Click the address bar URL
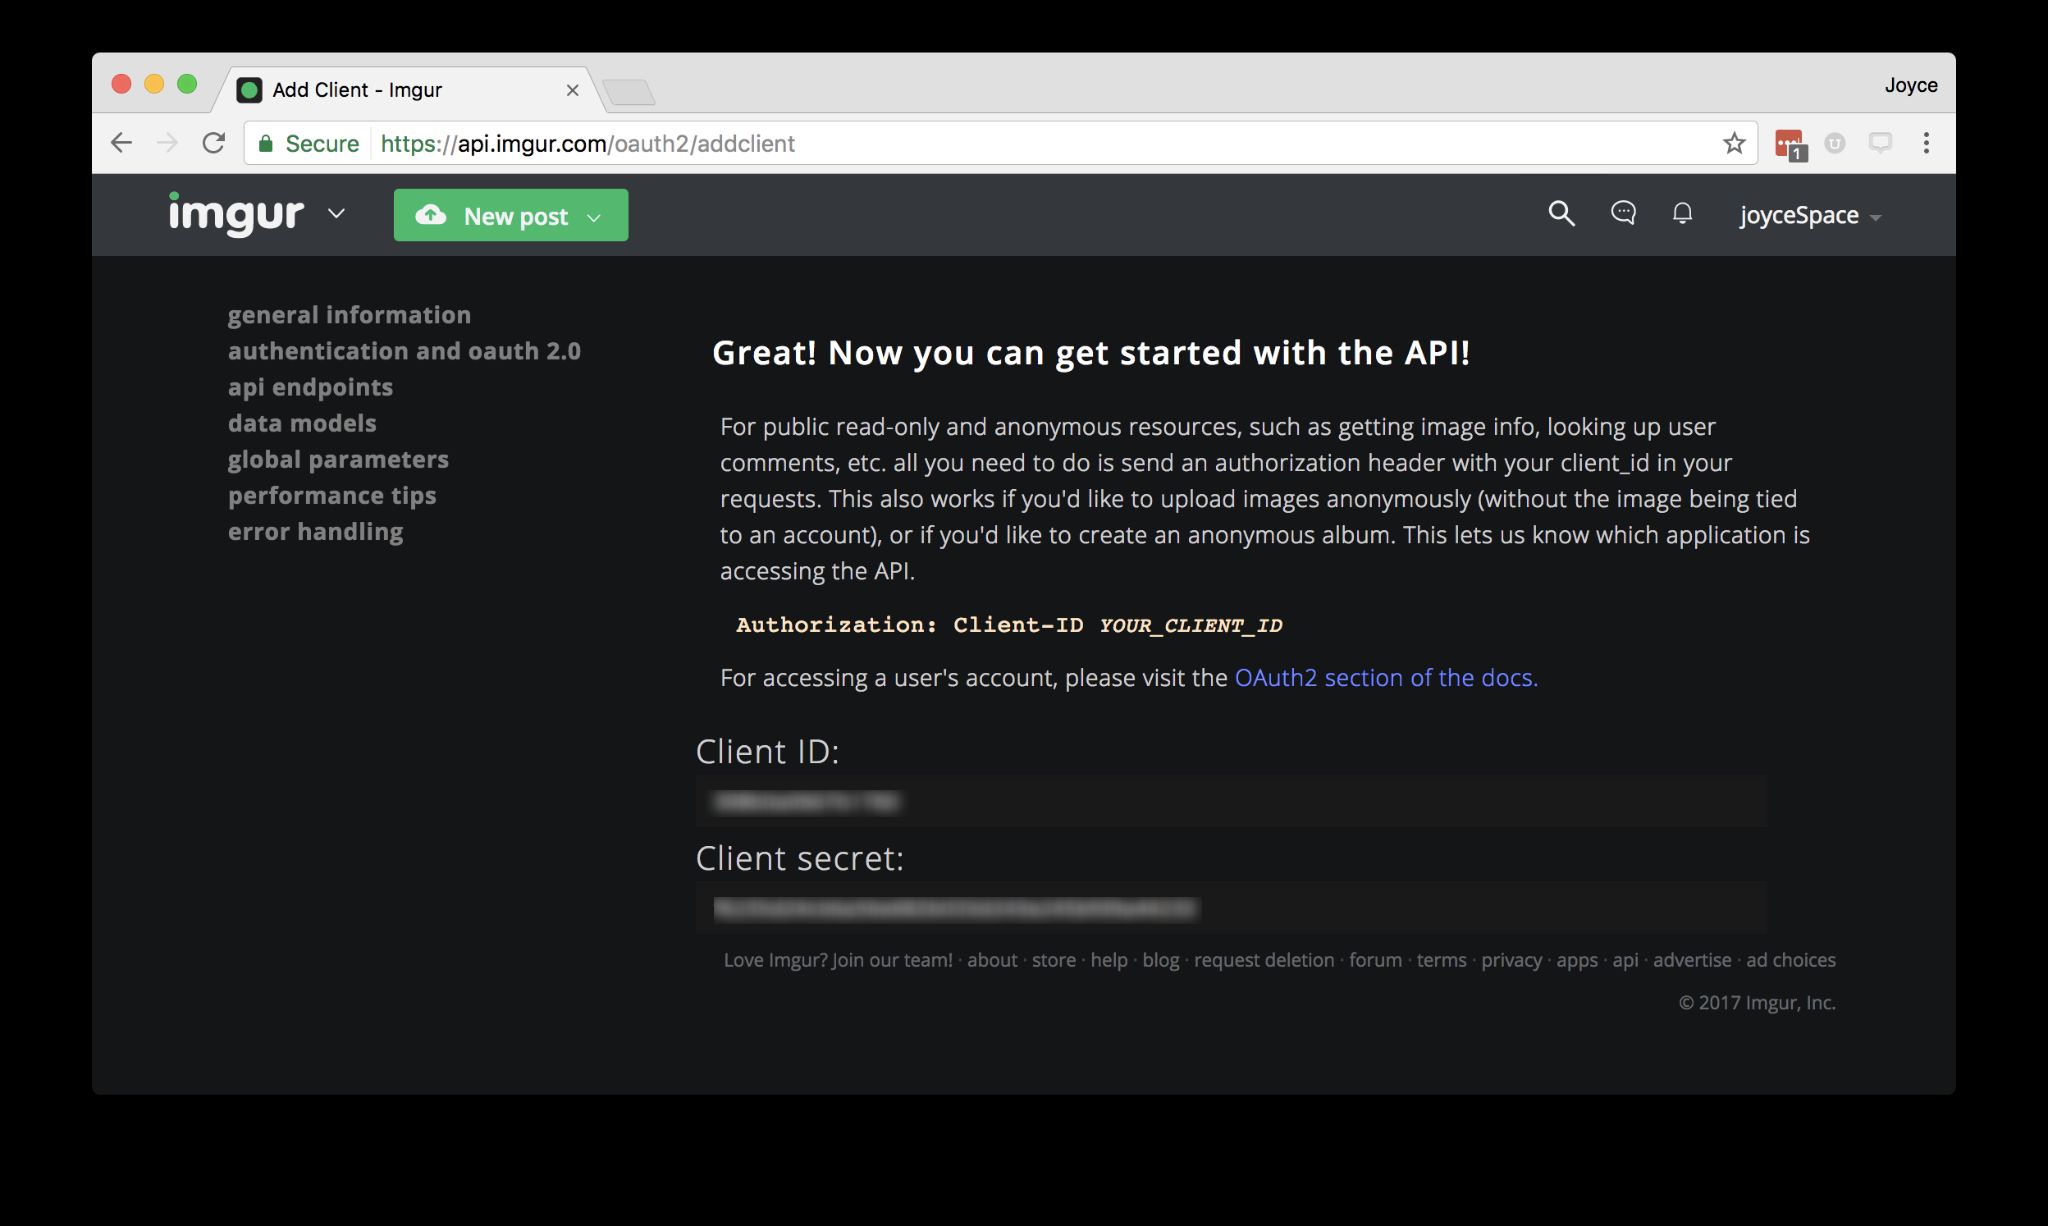The height and width of the screenshot is (1226, 2048). pyautogui.click(x=588, y=143)
